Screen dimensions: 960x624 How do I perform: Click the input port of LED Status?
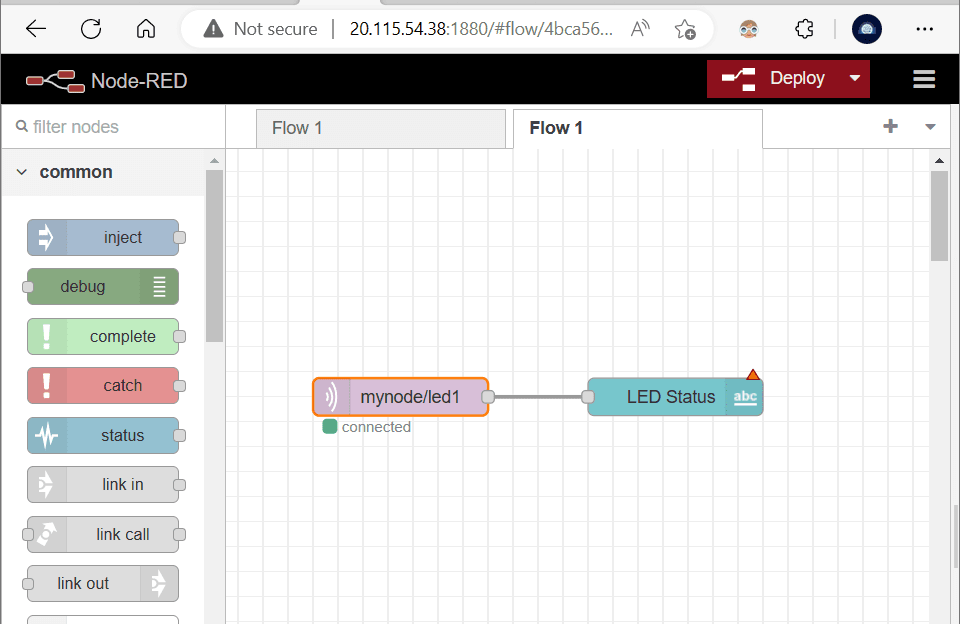tap(588, 397)
